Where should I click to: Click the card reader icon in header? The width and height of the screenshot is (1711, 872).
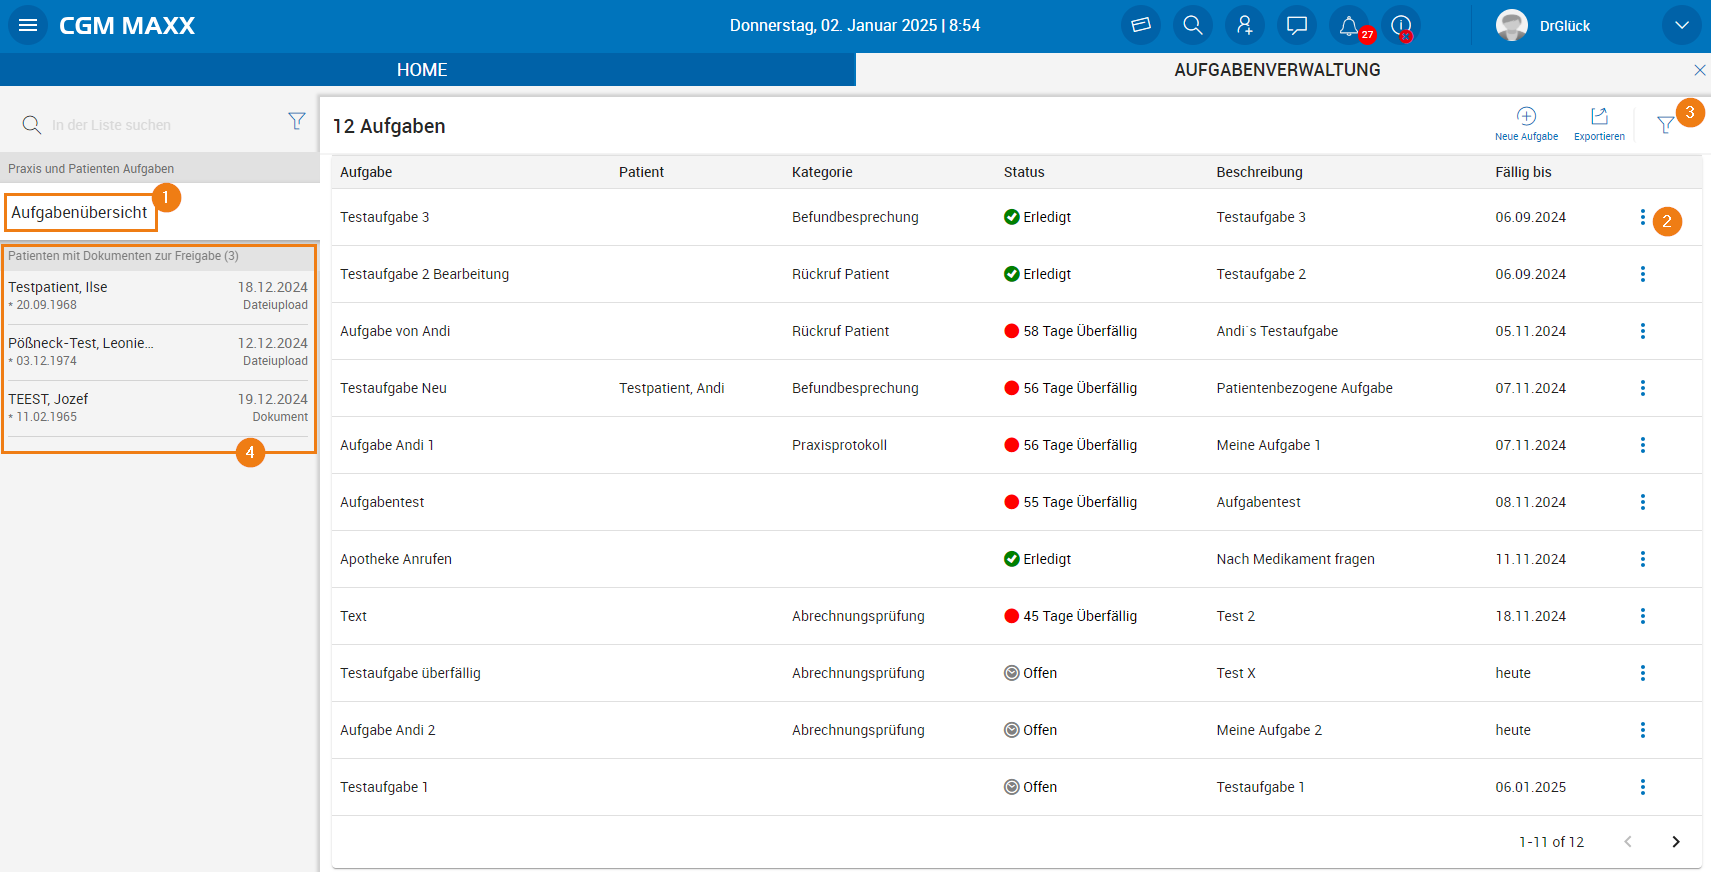1140,25
